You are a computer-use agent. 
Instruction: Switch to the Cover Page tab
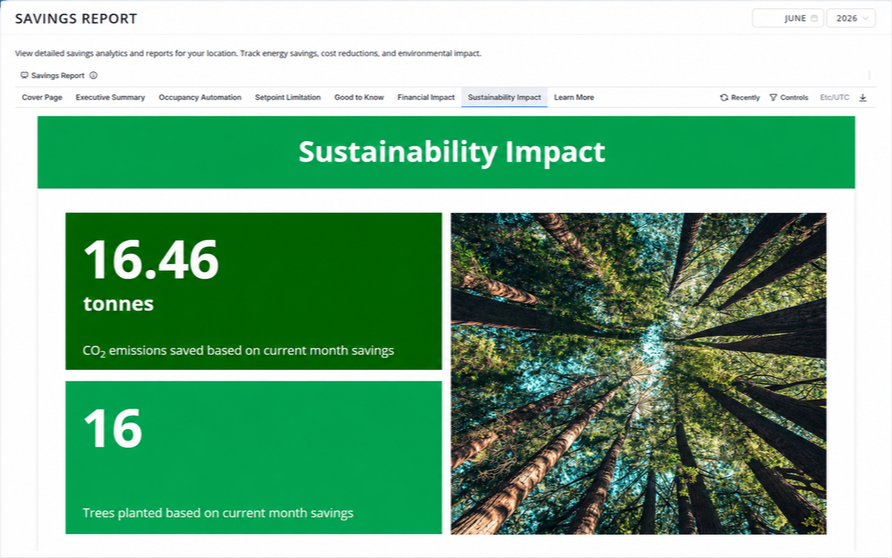(42, 97)
